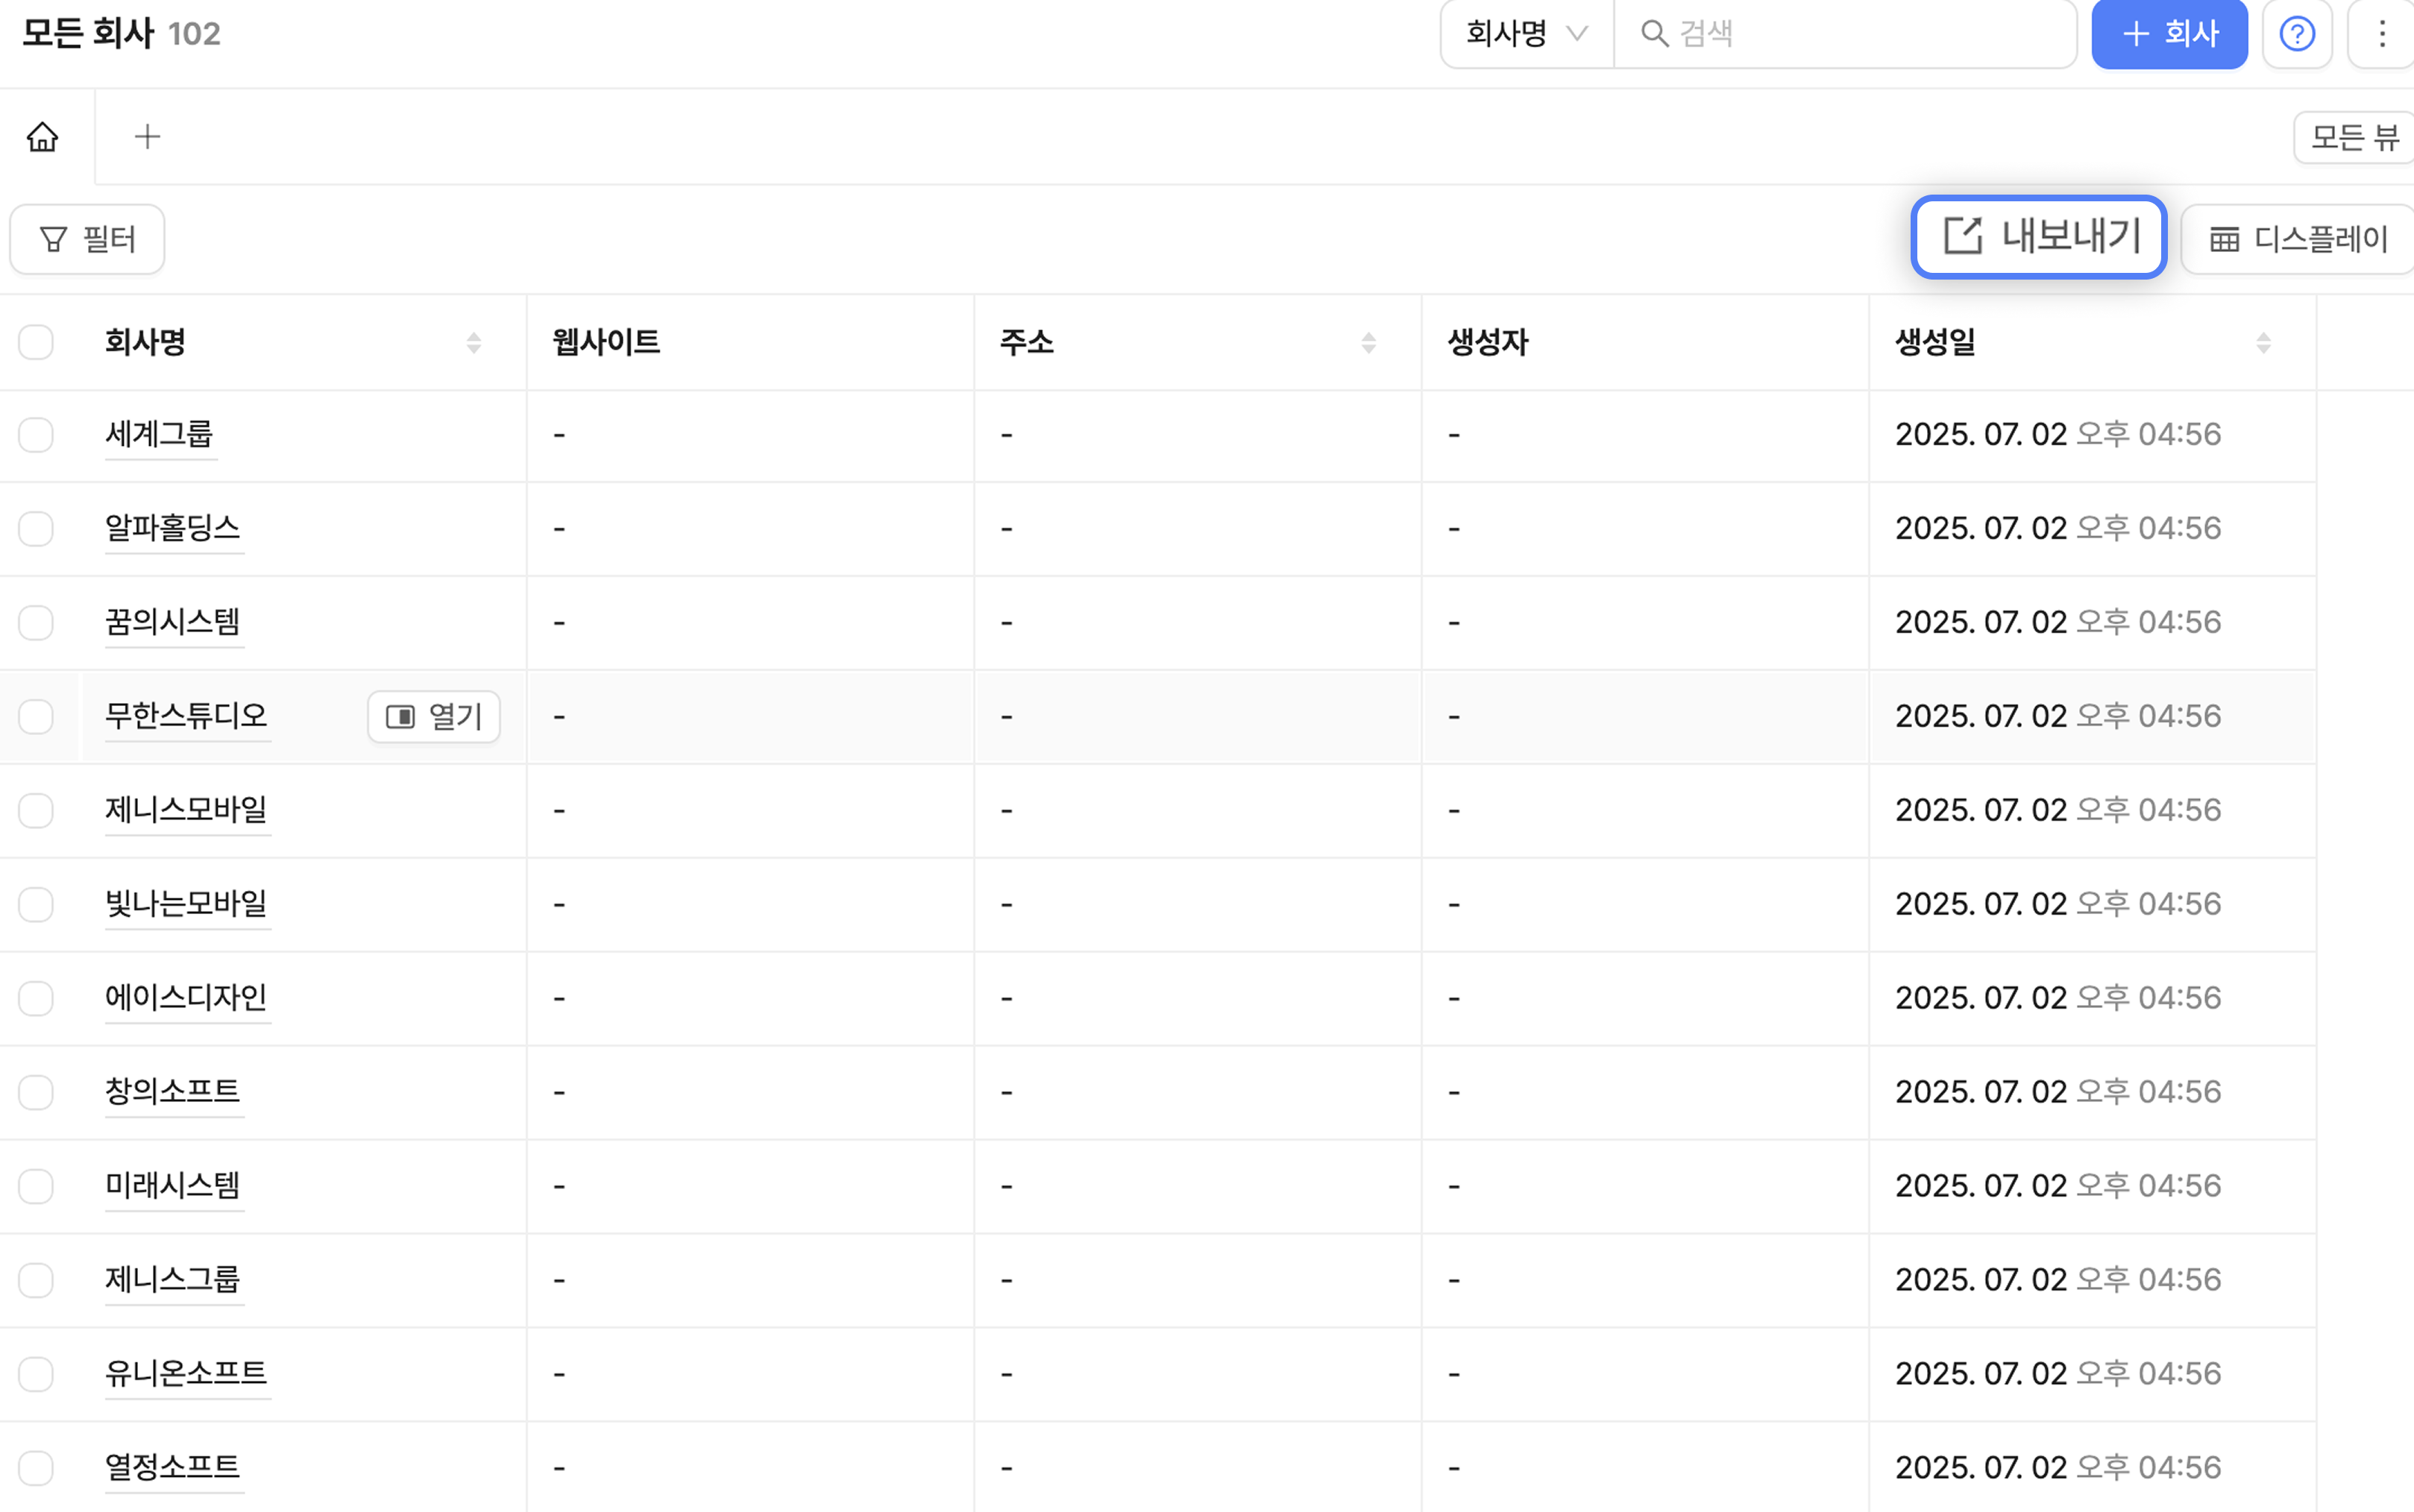
Task: Click the 내보내기 export button
Action: tap(2038, 237)
